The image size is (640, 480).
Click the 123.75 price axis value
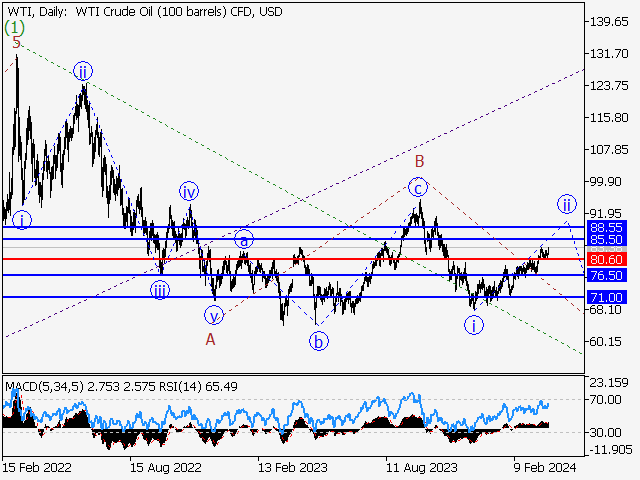(x=609, y=86)
